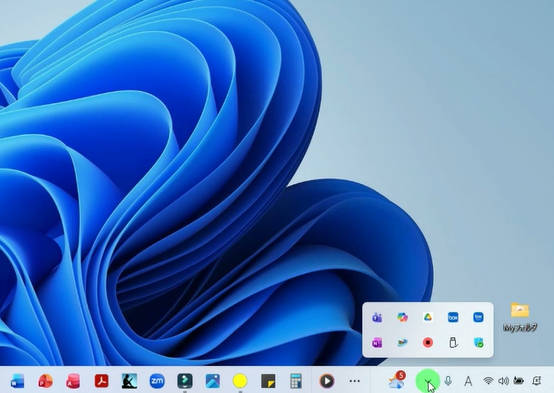Open OneNote in hidden icons tray
554x393 pixels.
tap(377, 343)
